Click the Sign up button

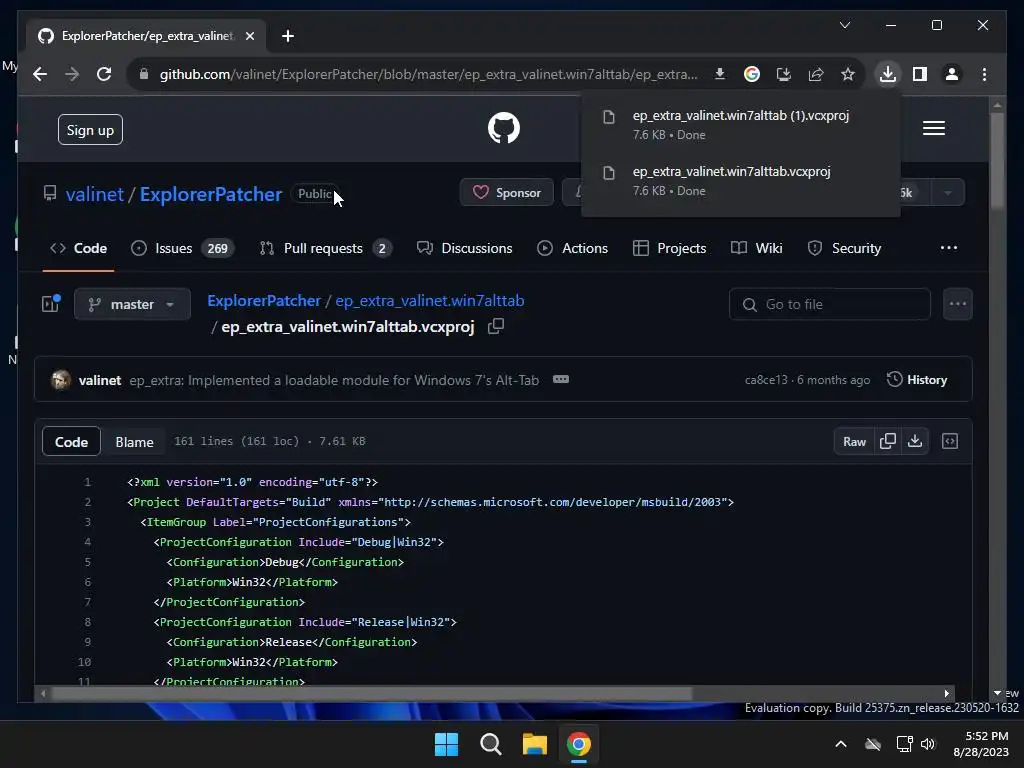pos(90,130)
